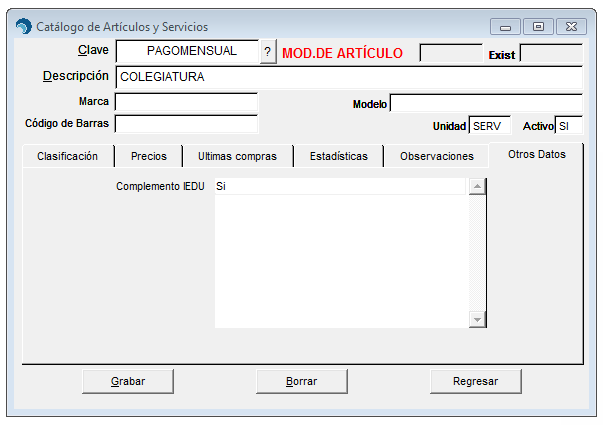Click Regresar to go back

tap(475, 381)
